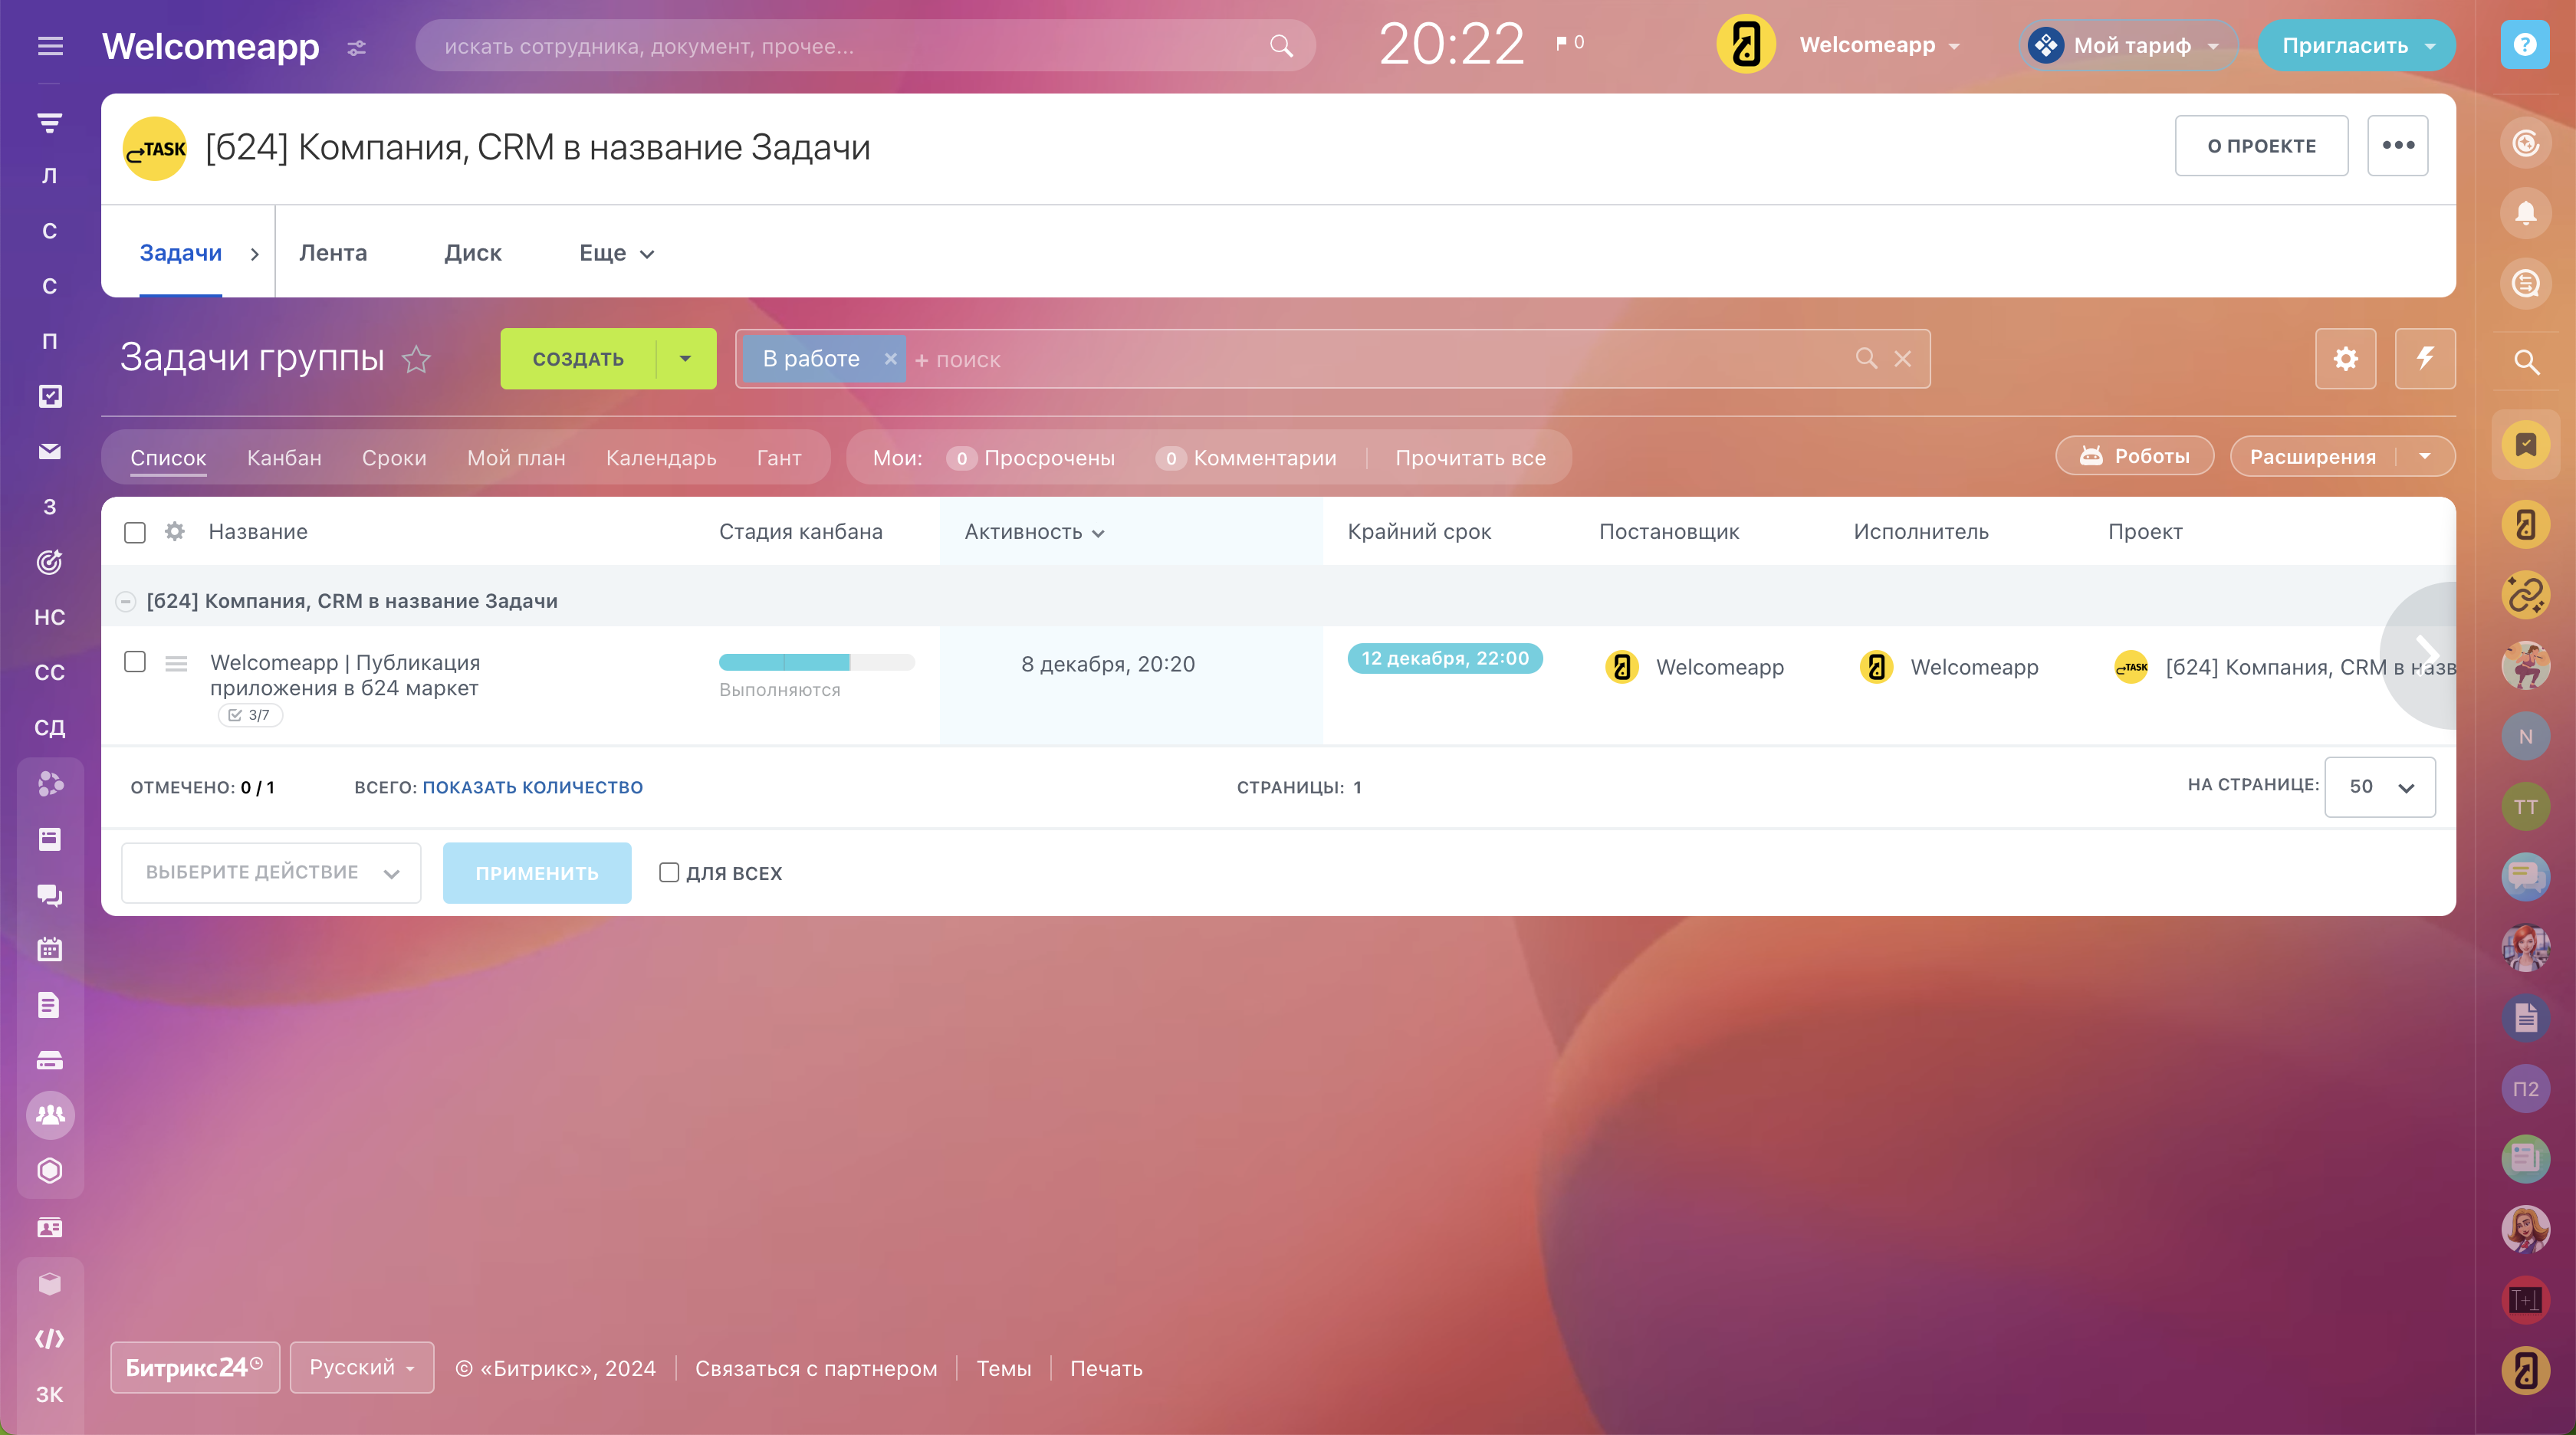
Task: Open task list settings gear button
Action: coord(2345,358)
